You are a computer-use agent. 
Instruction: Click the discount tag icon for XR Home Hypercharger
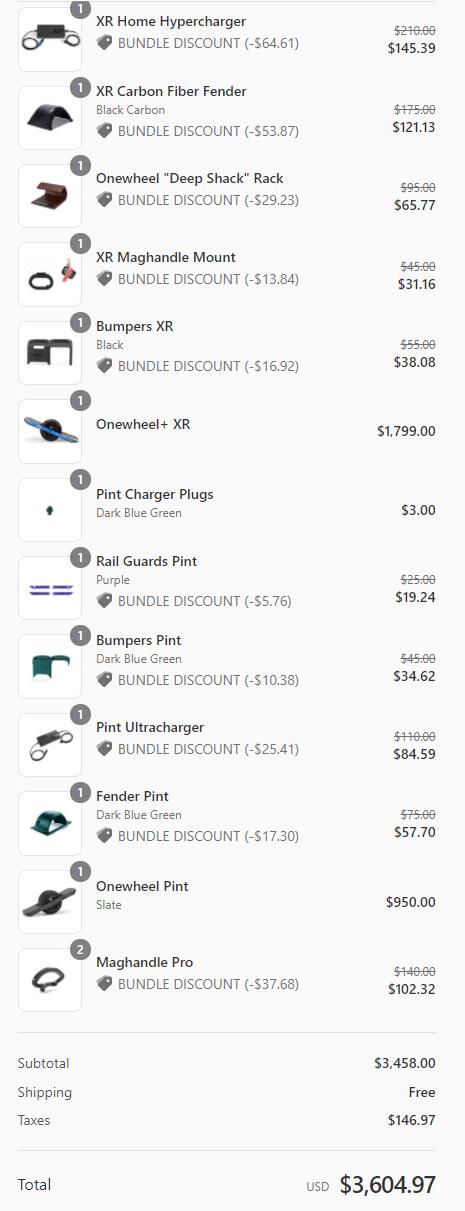click(x=104, y=43)
